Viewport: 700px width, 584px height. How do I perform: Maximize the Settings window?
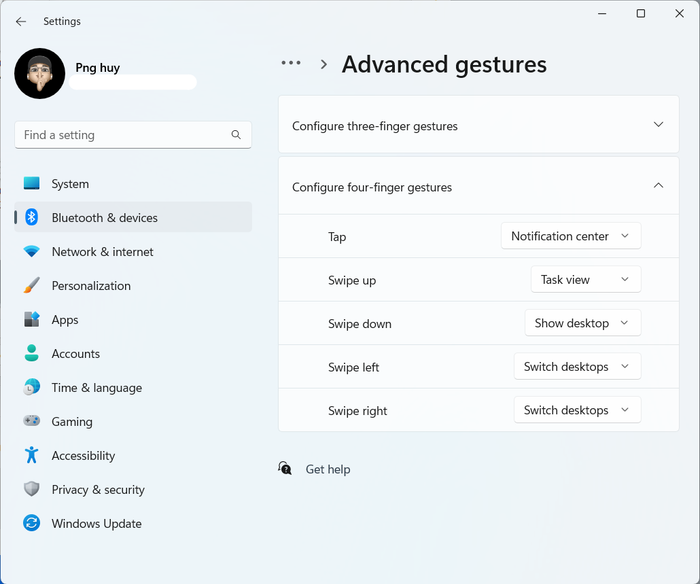tap(641, 14)
